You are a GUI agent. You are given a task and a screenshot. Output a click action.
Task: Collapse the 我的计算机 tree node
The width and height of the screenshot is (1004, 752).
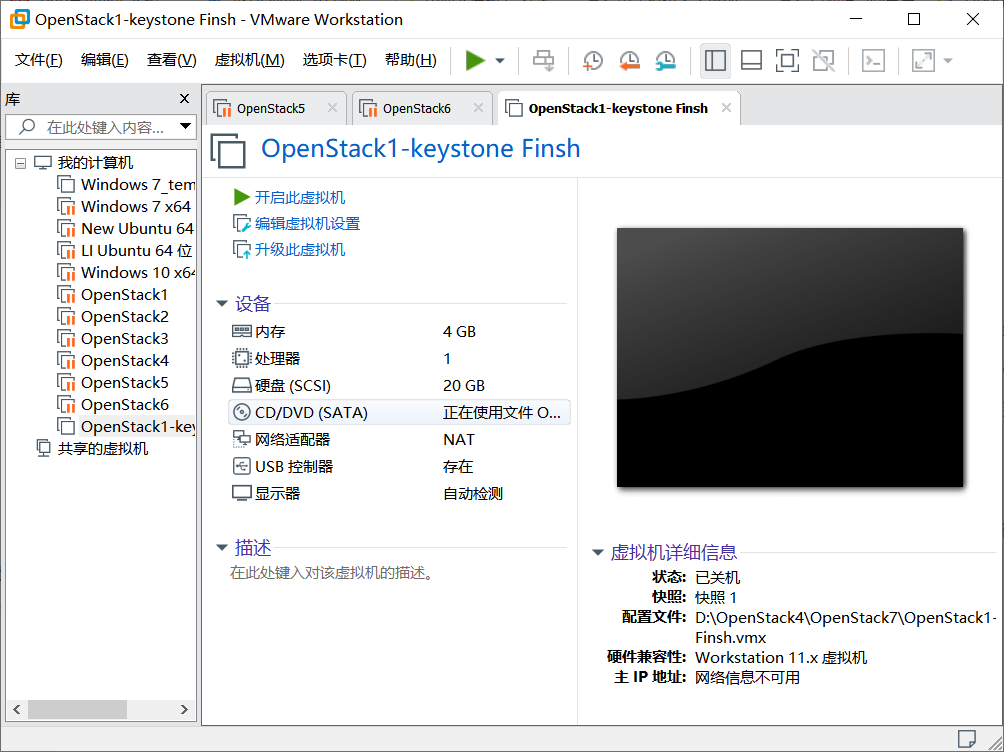[20, 163]
